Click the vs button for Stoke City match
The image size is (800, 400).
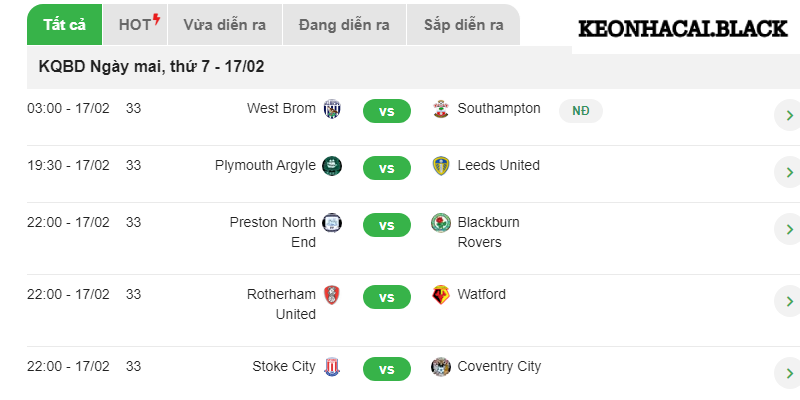387,369
